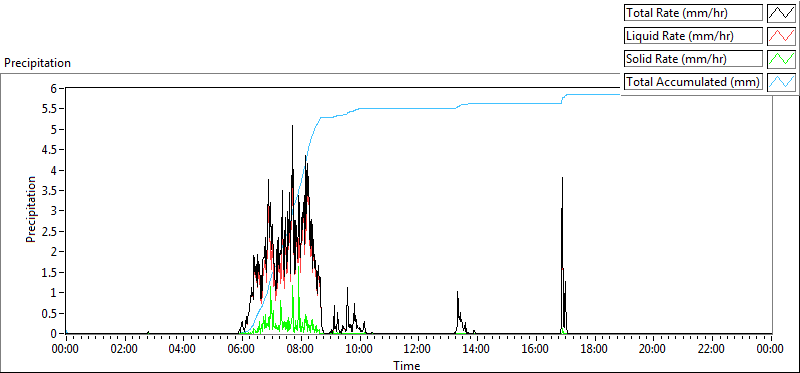Click the Total Accumulated blue line sample icon
Screen dimensions: 800x373
tap(781, 82)
